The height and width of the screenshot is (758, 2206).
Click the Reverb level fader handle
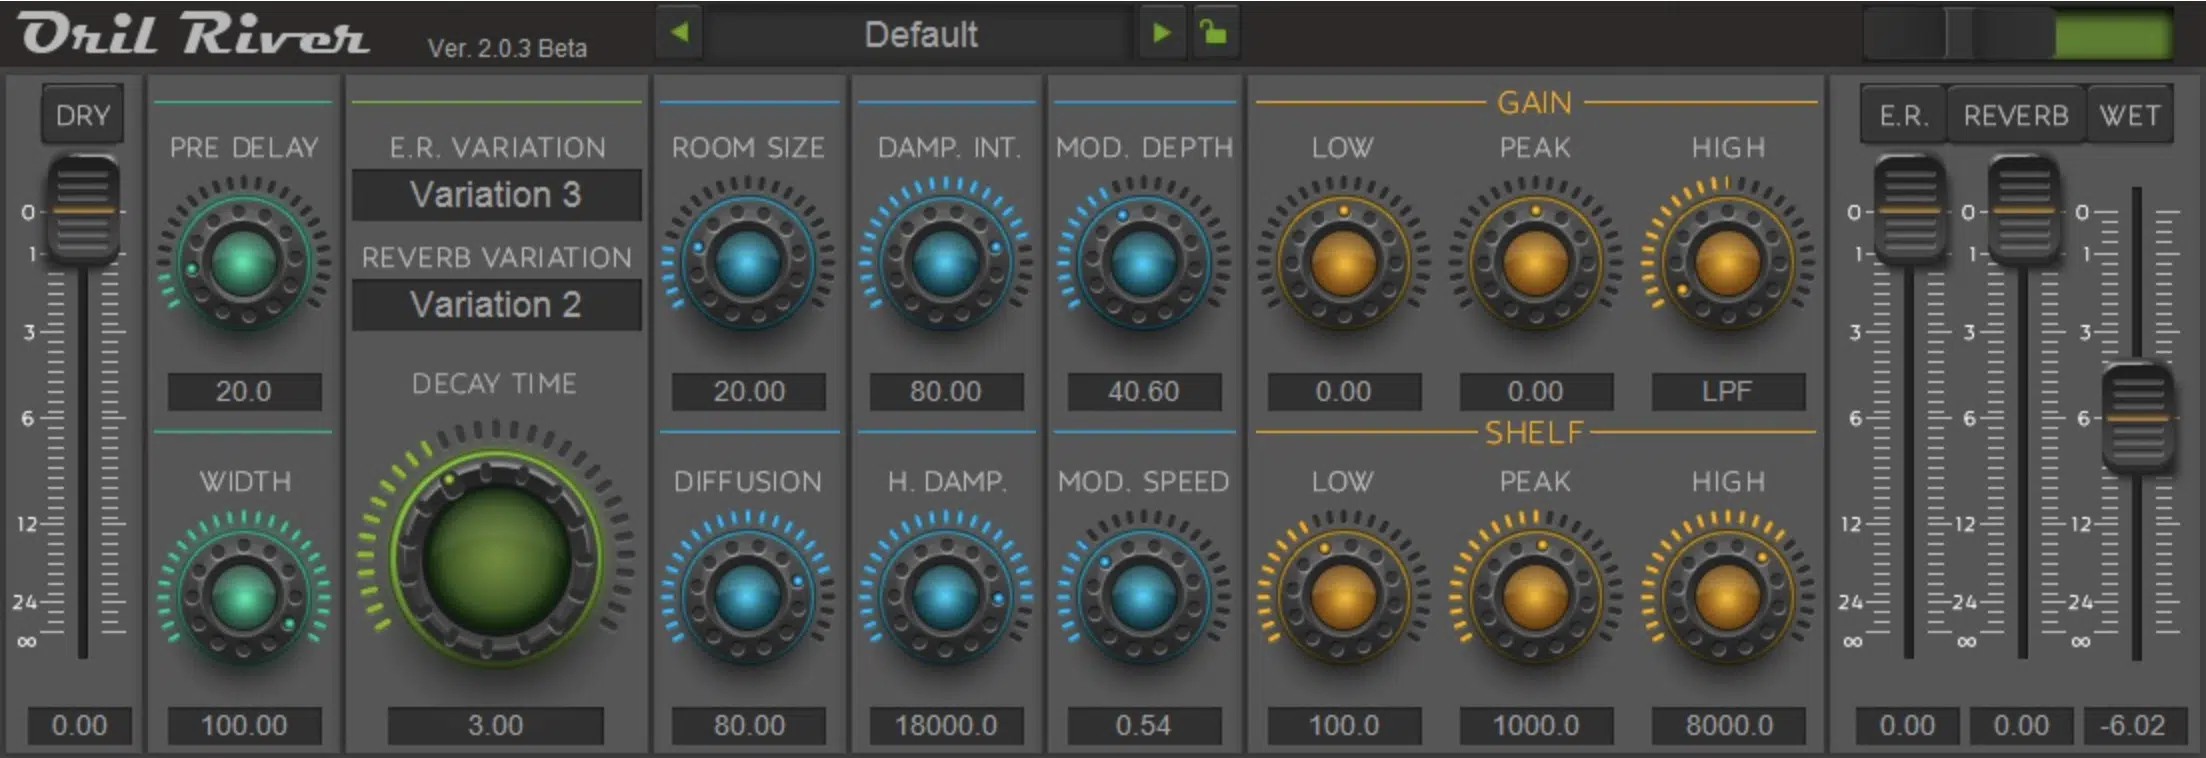click(x=2023, y=210)
